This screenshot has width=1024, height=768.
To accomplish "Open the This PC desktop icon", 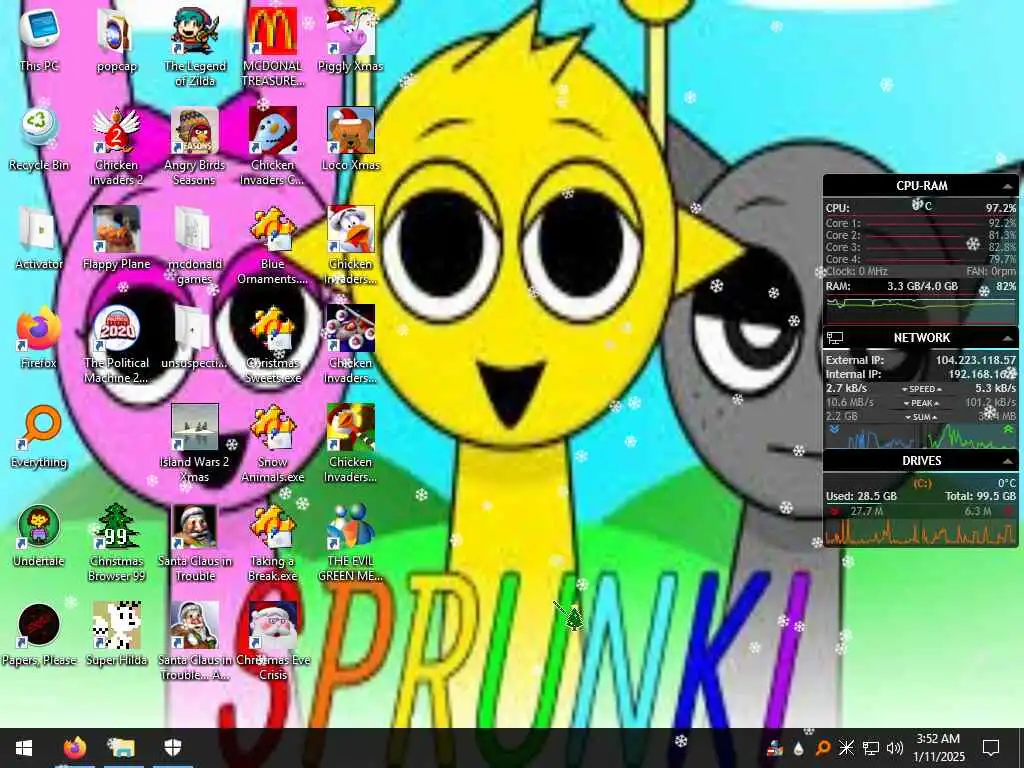I will click(39, 40).
